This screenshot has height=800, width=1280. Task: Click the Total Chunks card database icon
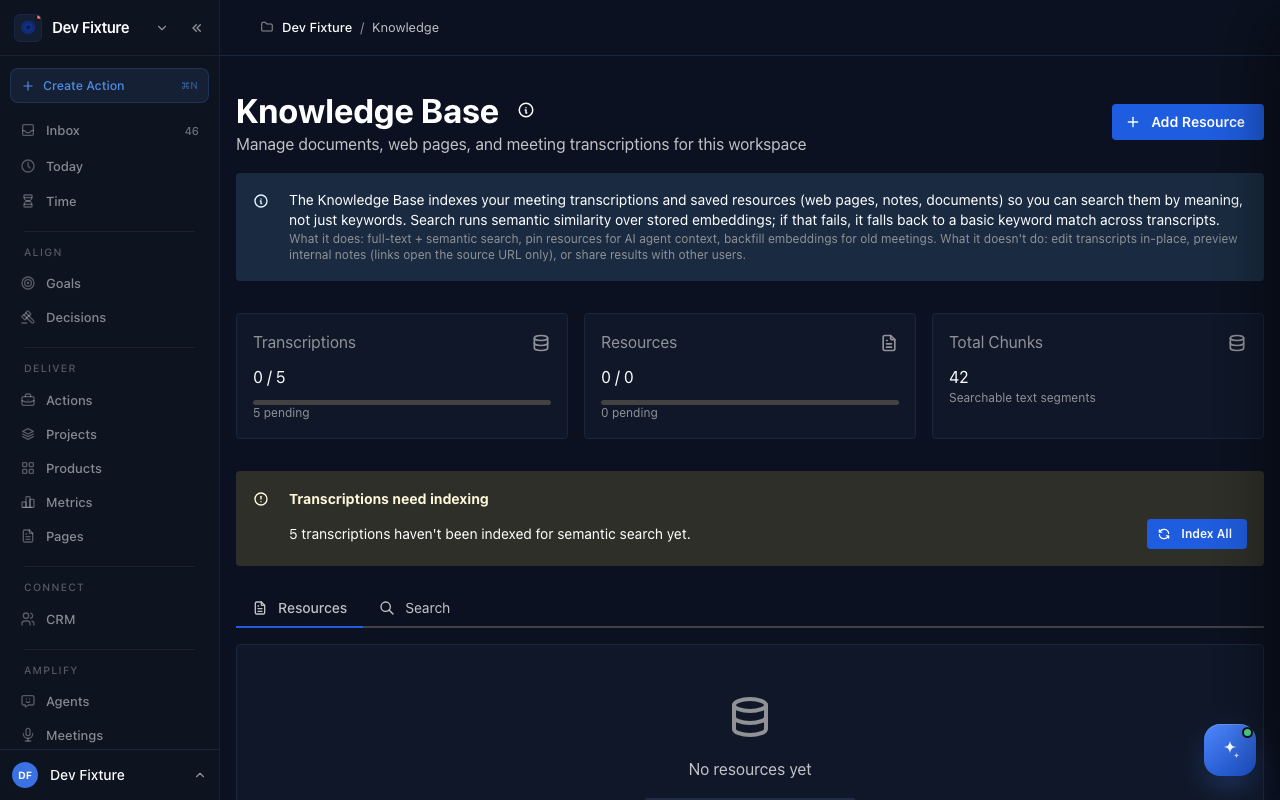pos(1237,343)
